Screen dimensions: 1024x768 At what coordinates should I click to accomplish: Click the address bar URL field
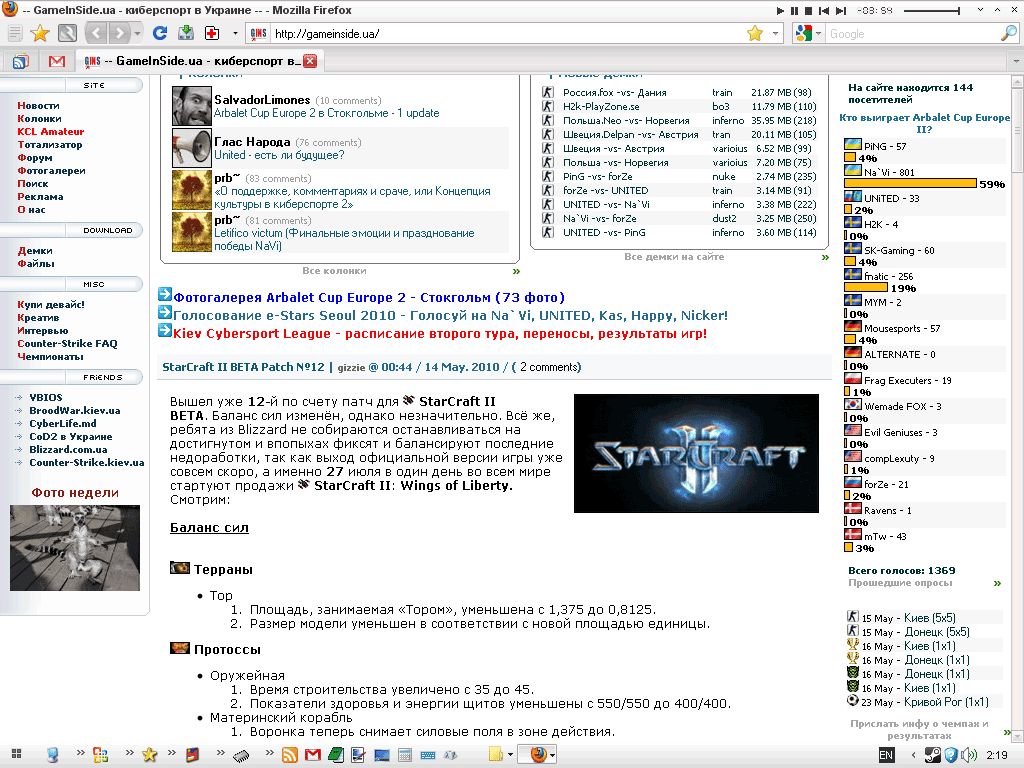(x=506, y=33)
